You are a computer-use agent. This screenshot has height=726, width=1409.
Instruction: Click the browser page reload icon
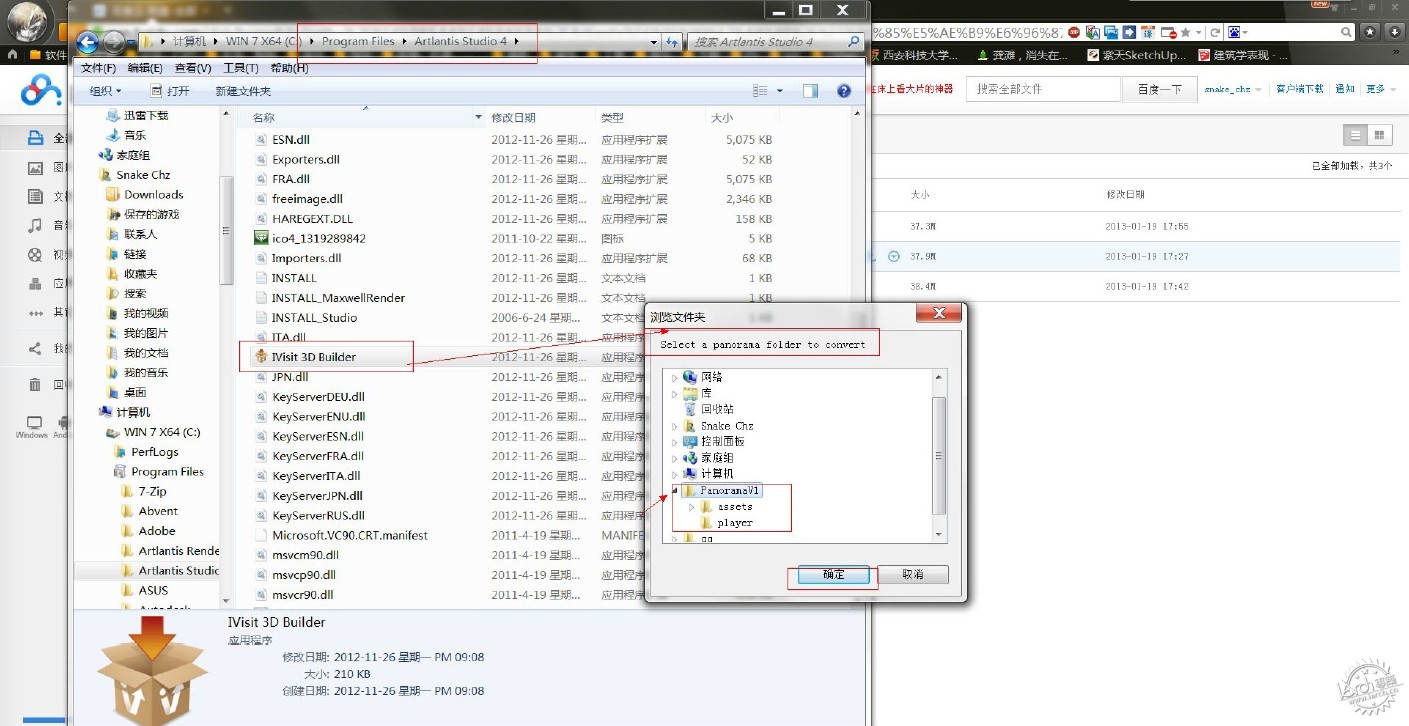[x=1216, y=32]
